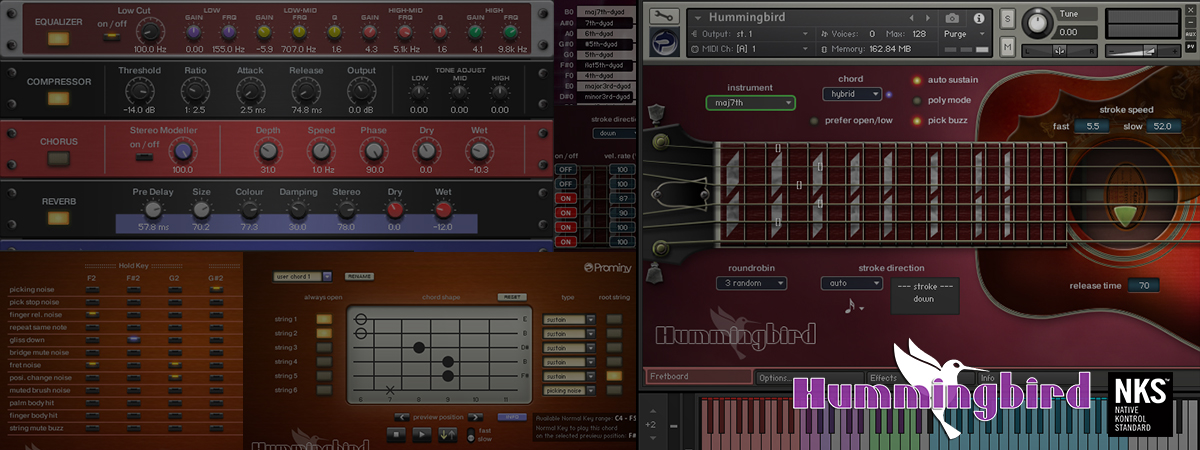Open the instrument info icon

coord(977,18)
